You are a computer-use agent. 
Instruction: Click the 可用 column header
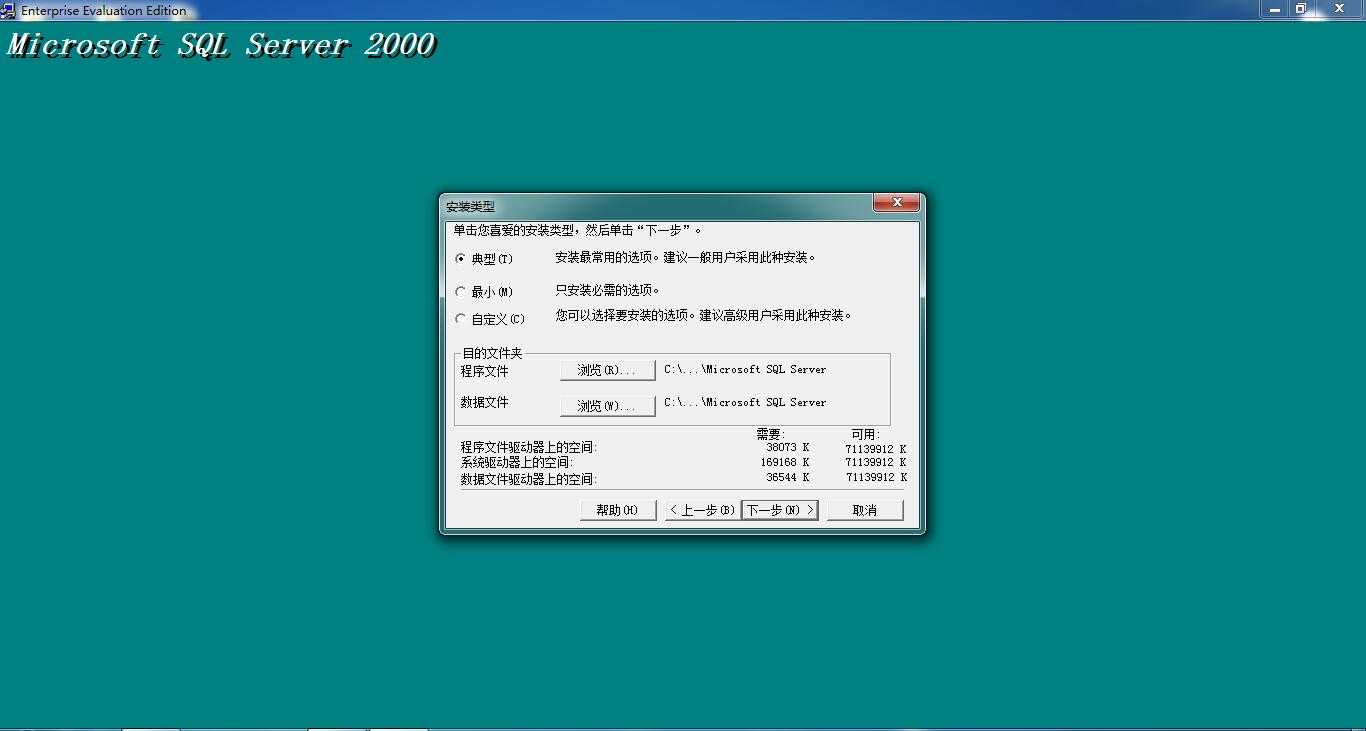point(865,434)
